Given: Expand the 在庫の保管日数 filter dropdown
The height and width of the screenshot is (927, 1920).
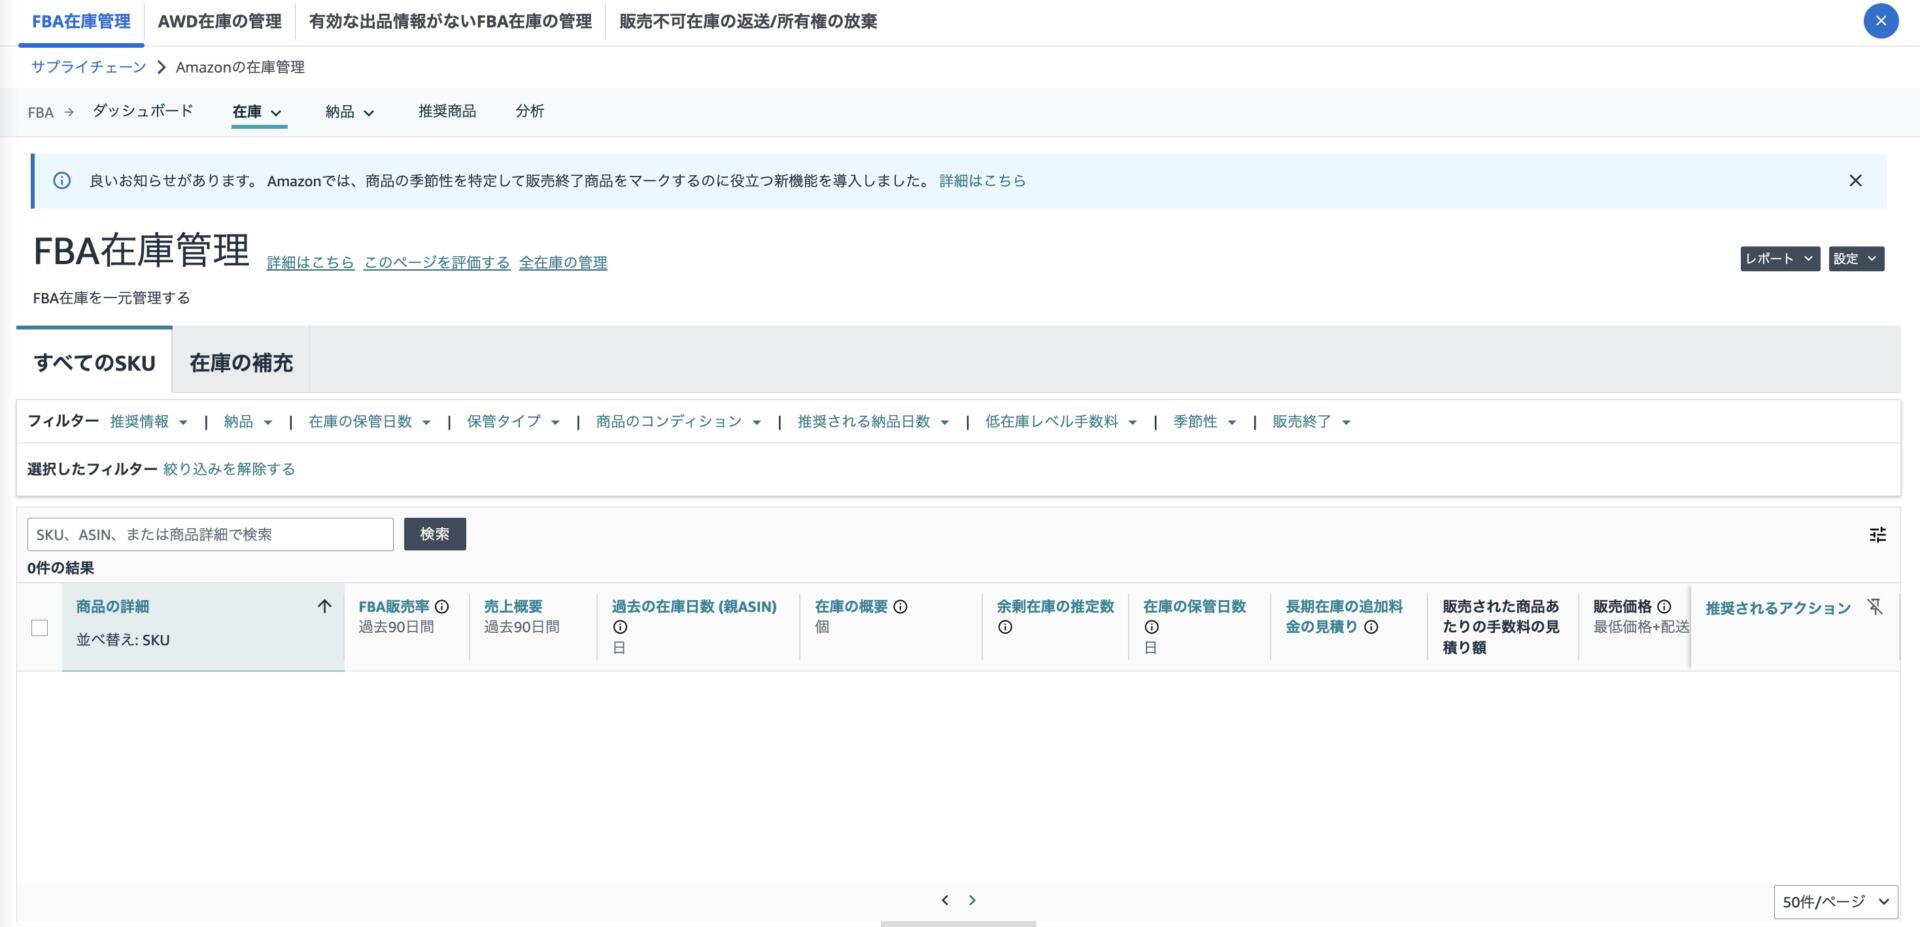Looking at the screenshot, I should point(369,422).
